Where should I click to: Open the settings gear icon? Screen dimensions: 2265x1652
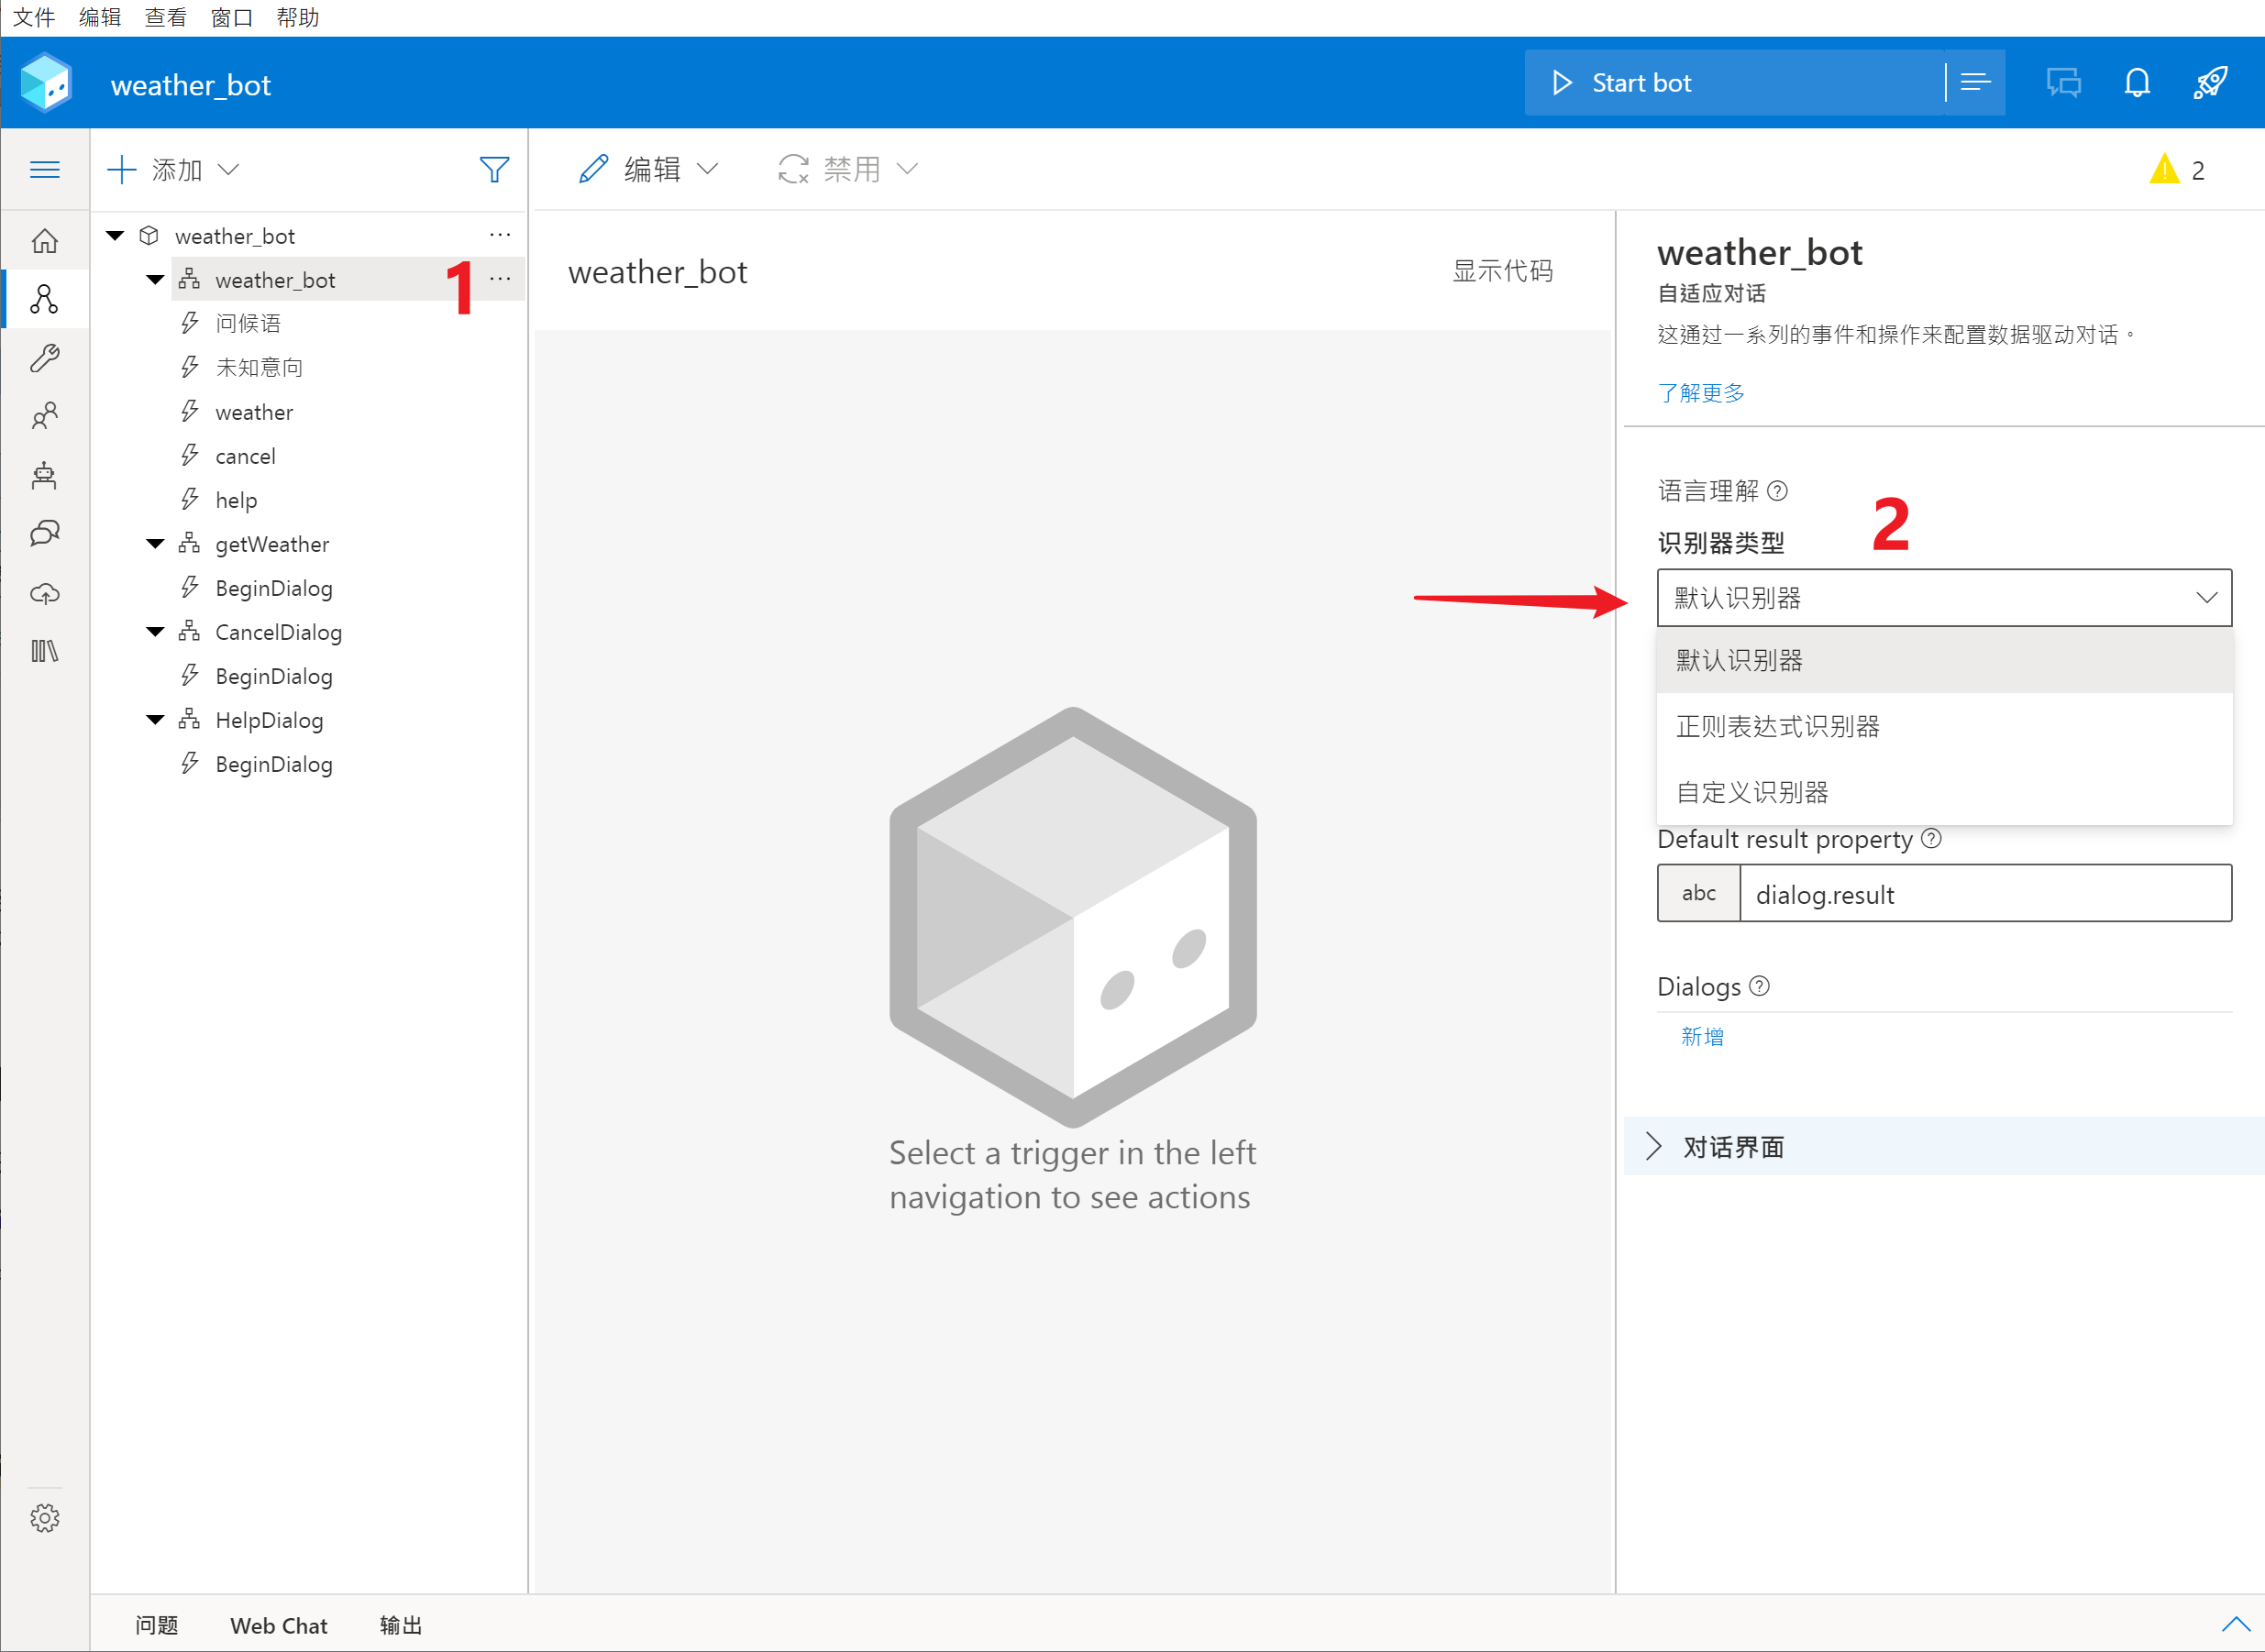(45, 1518)
